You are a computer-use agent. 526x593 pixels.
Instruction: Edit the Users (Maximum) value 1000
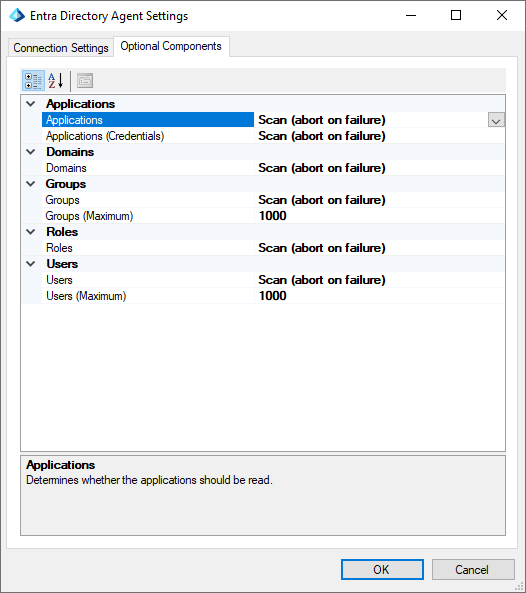point(379,296)
